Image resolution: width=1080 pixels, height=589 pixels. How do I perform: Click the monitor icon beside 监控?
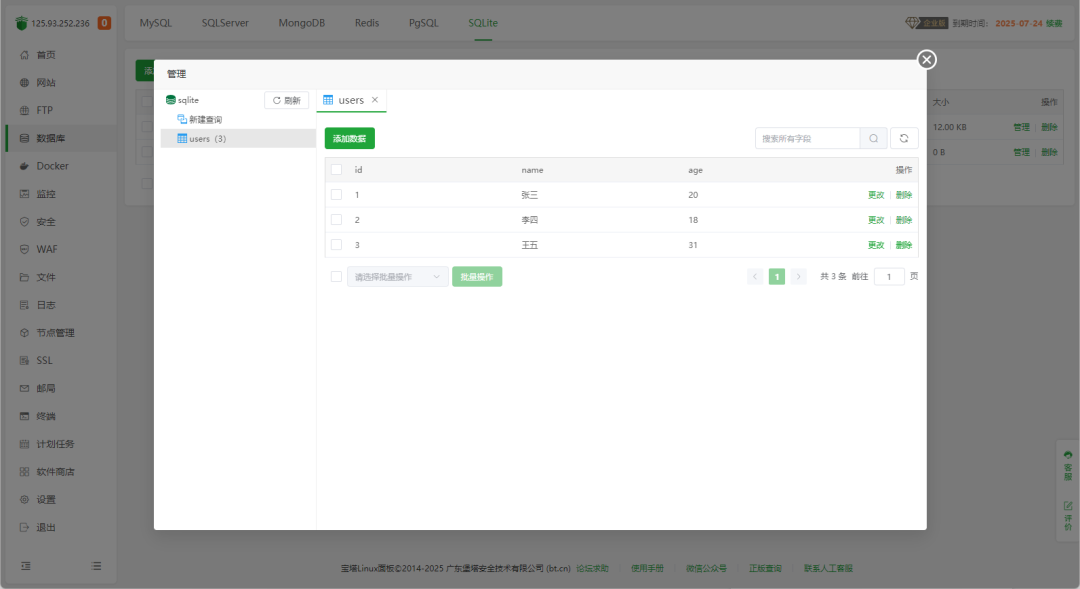(24, 194)
